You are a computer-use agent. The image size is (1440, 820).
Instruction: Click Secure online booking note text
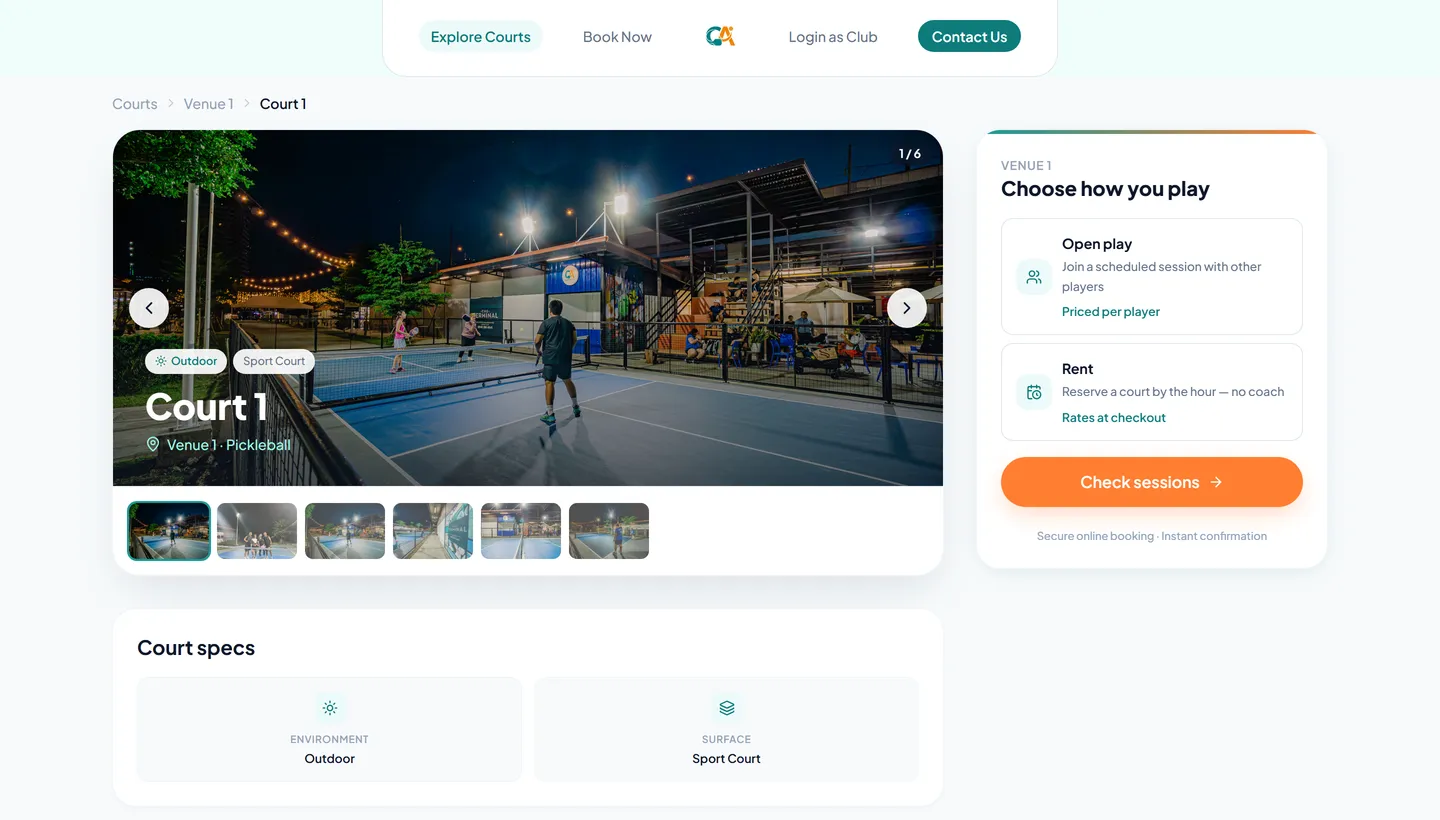[x=1152, y=536]
